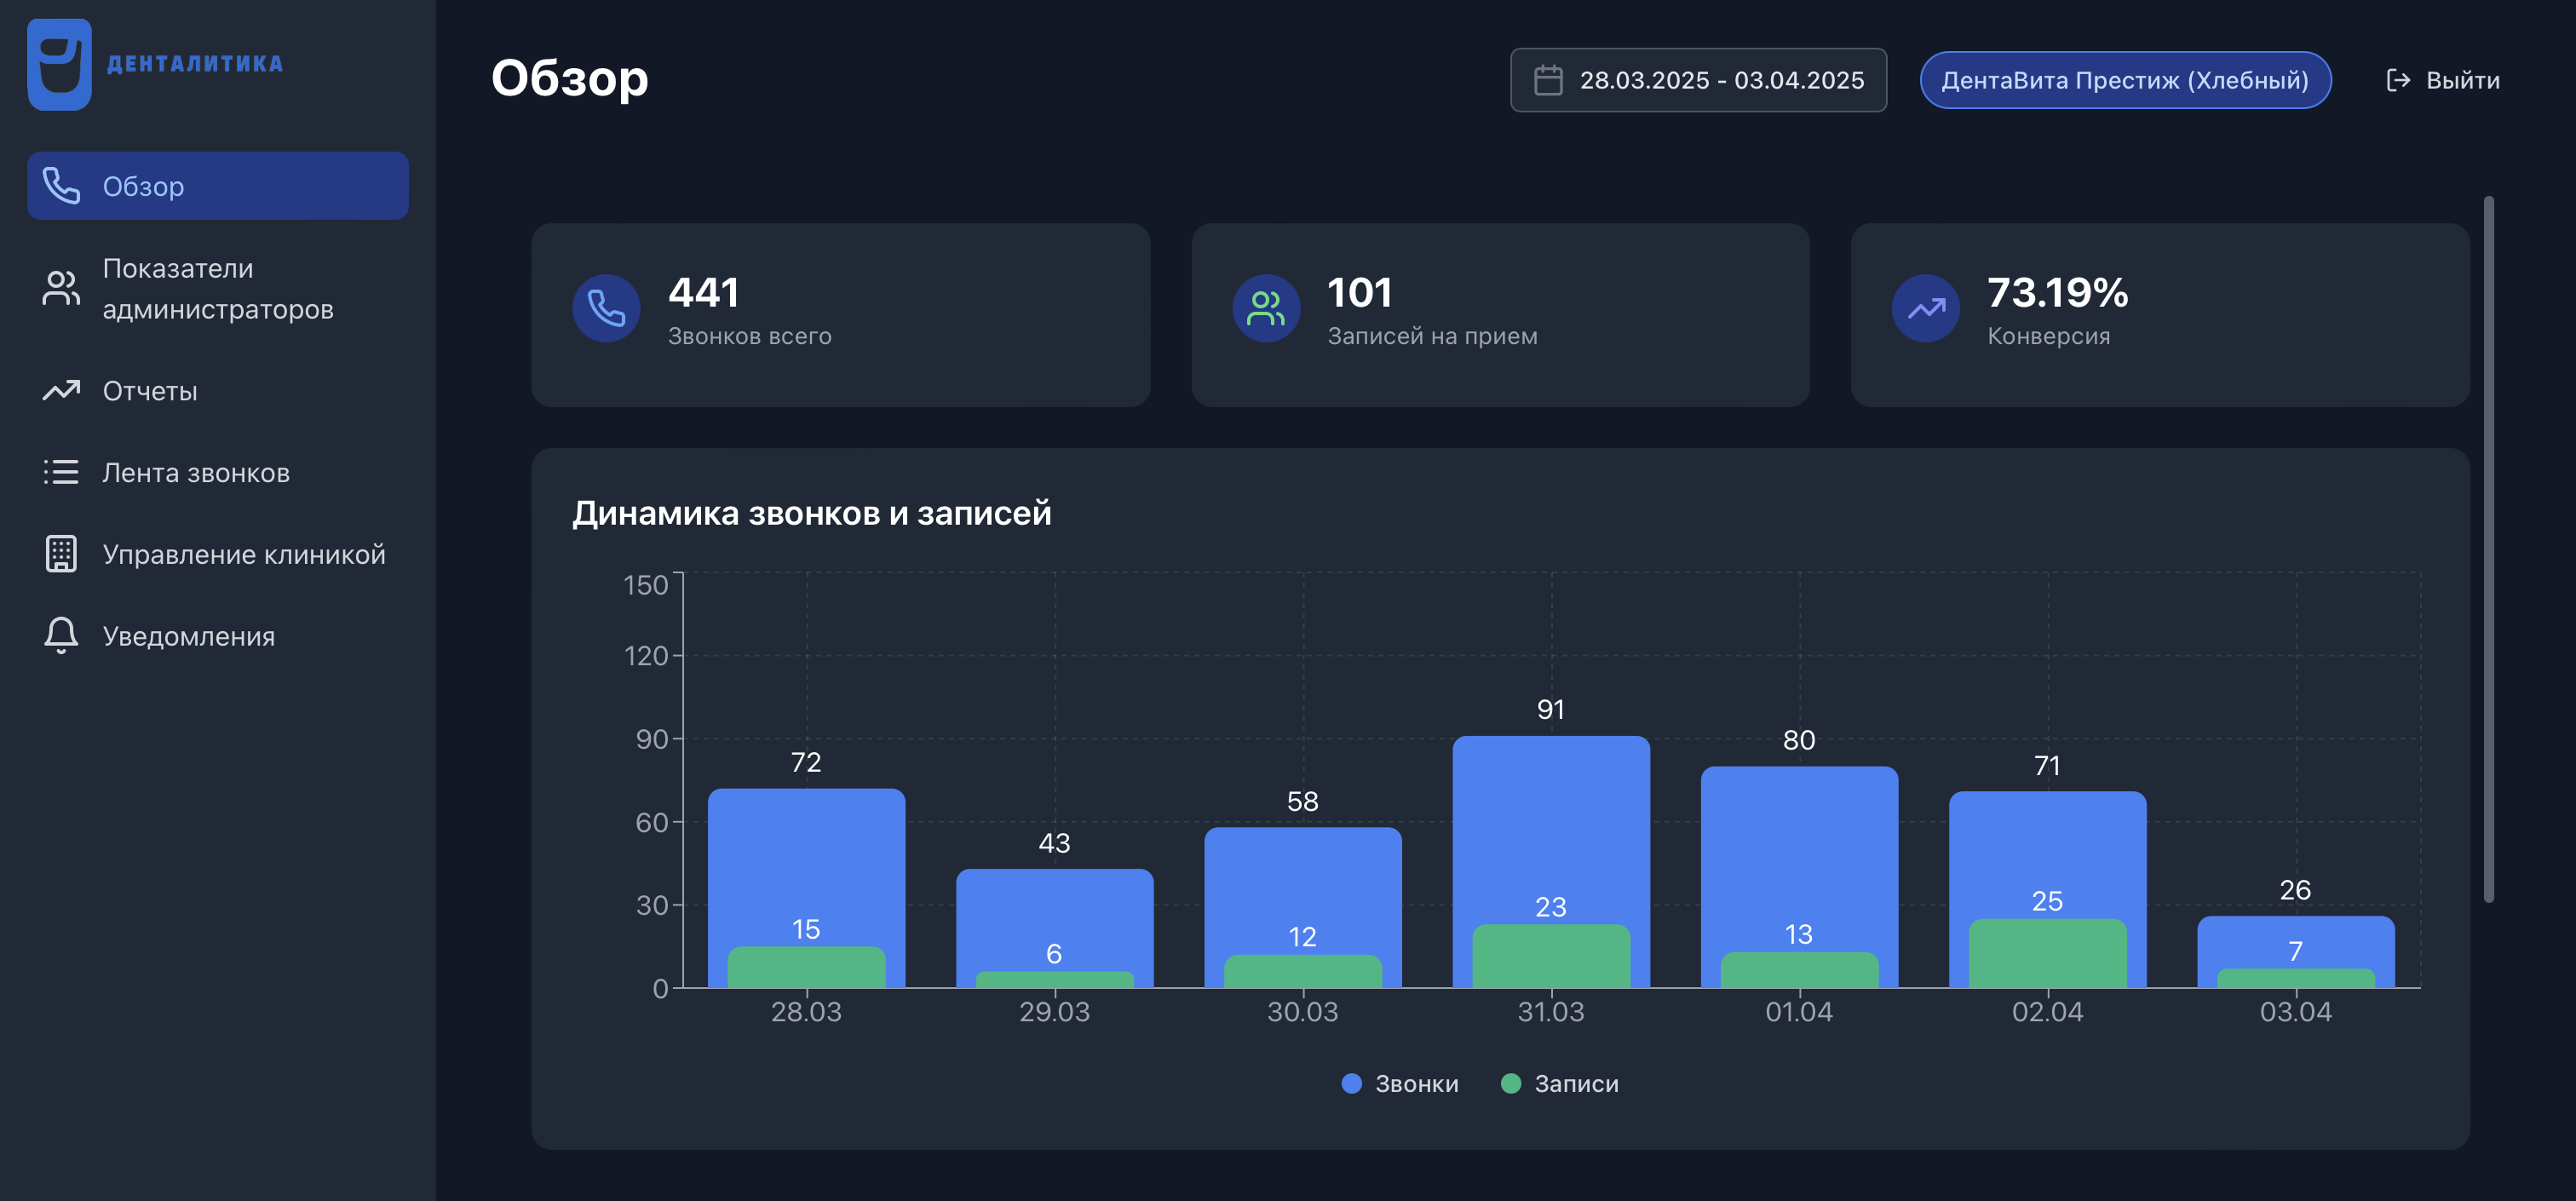The width and height of the screenshot is (2576, 1201).
Task: Open clinic selector ДентаВита Престиж (Хлебный)
Action: pyautogui.click(x=2124, y=80)
